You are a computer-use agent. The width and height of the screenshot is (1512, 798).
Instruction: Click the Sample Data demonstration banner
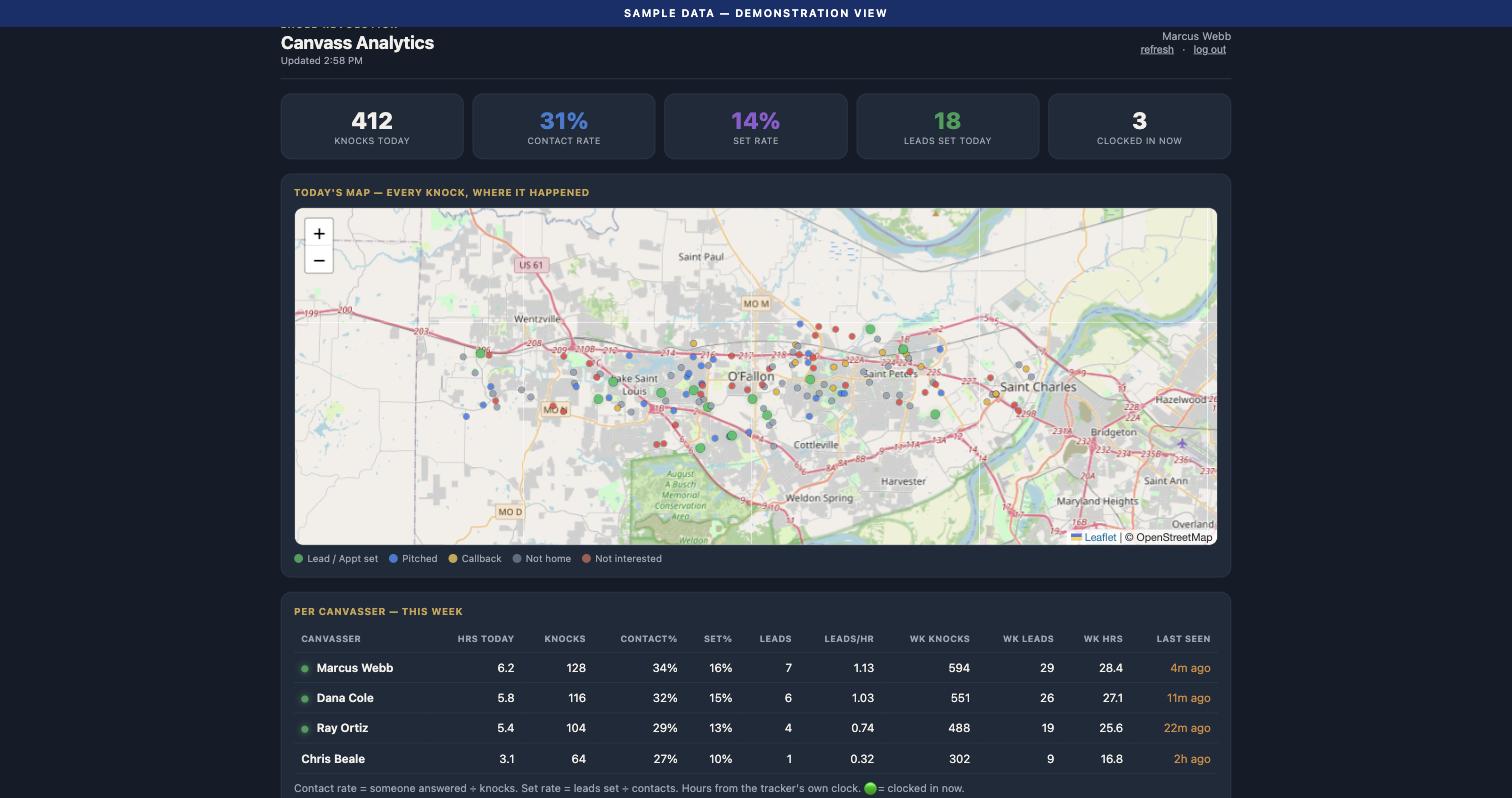pos(756,13)
